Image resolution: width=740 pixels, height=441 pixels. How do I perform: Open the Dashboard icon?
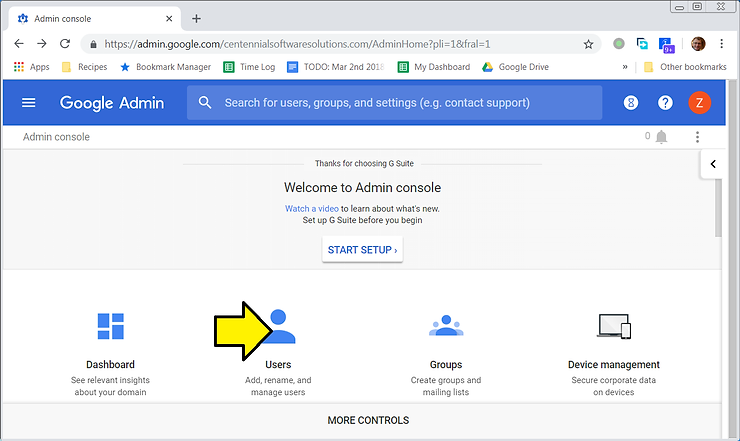(x=110, y=326)
